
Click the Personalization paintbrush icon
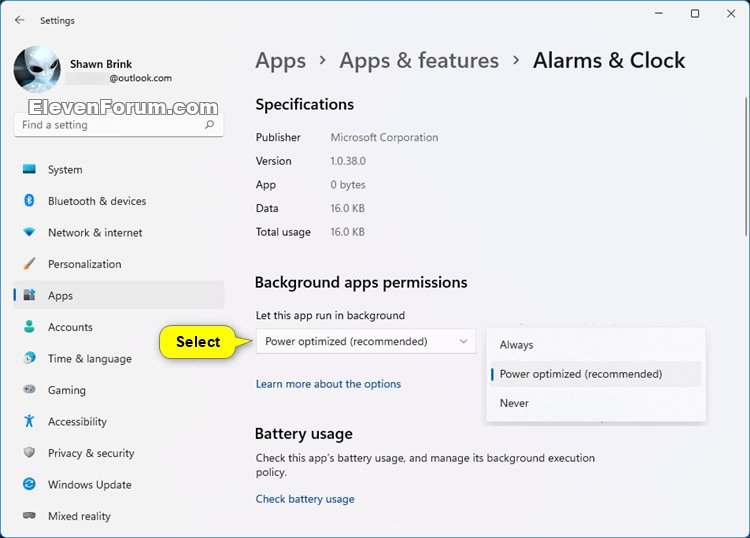[x=29, y=264]
